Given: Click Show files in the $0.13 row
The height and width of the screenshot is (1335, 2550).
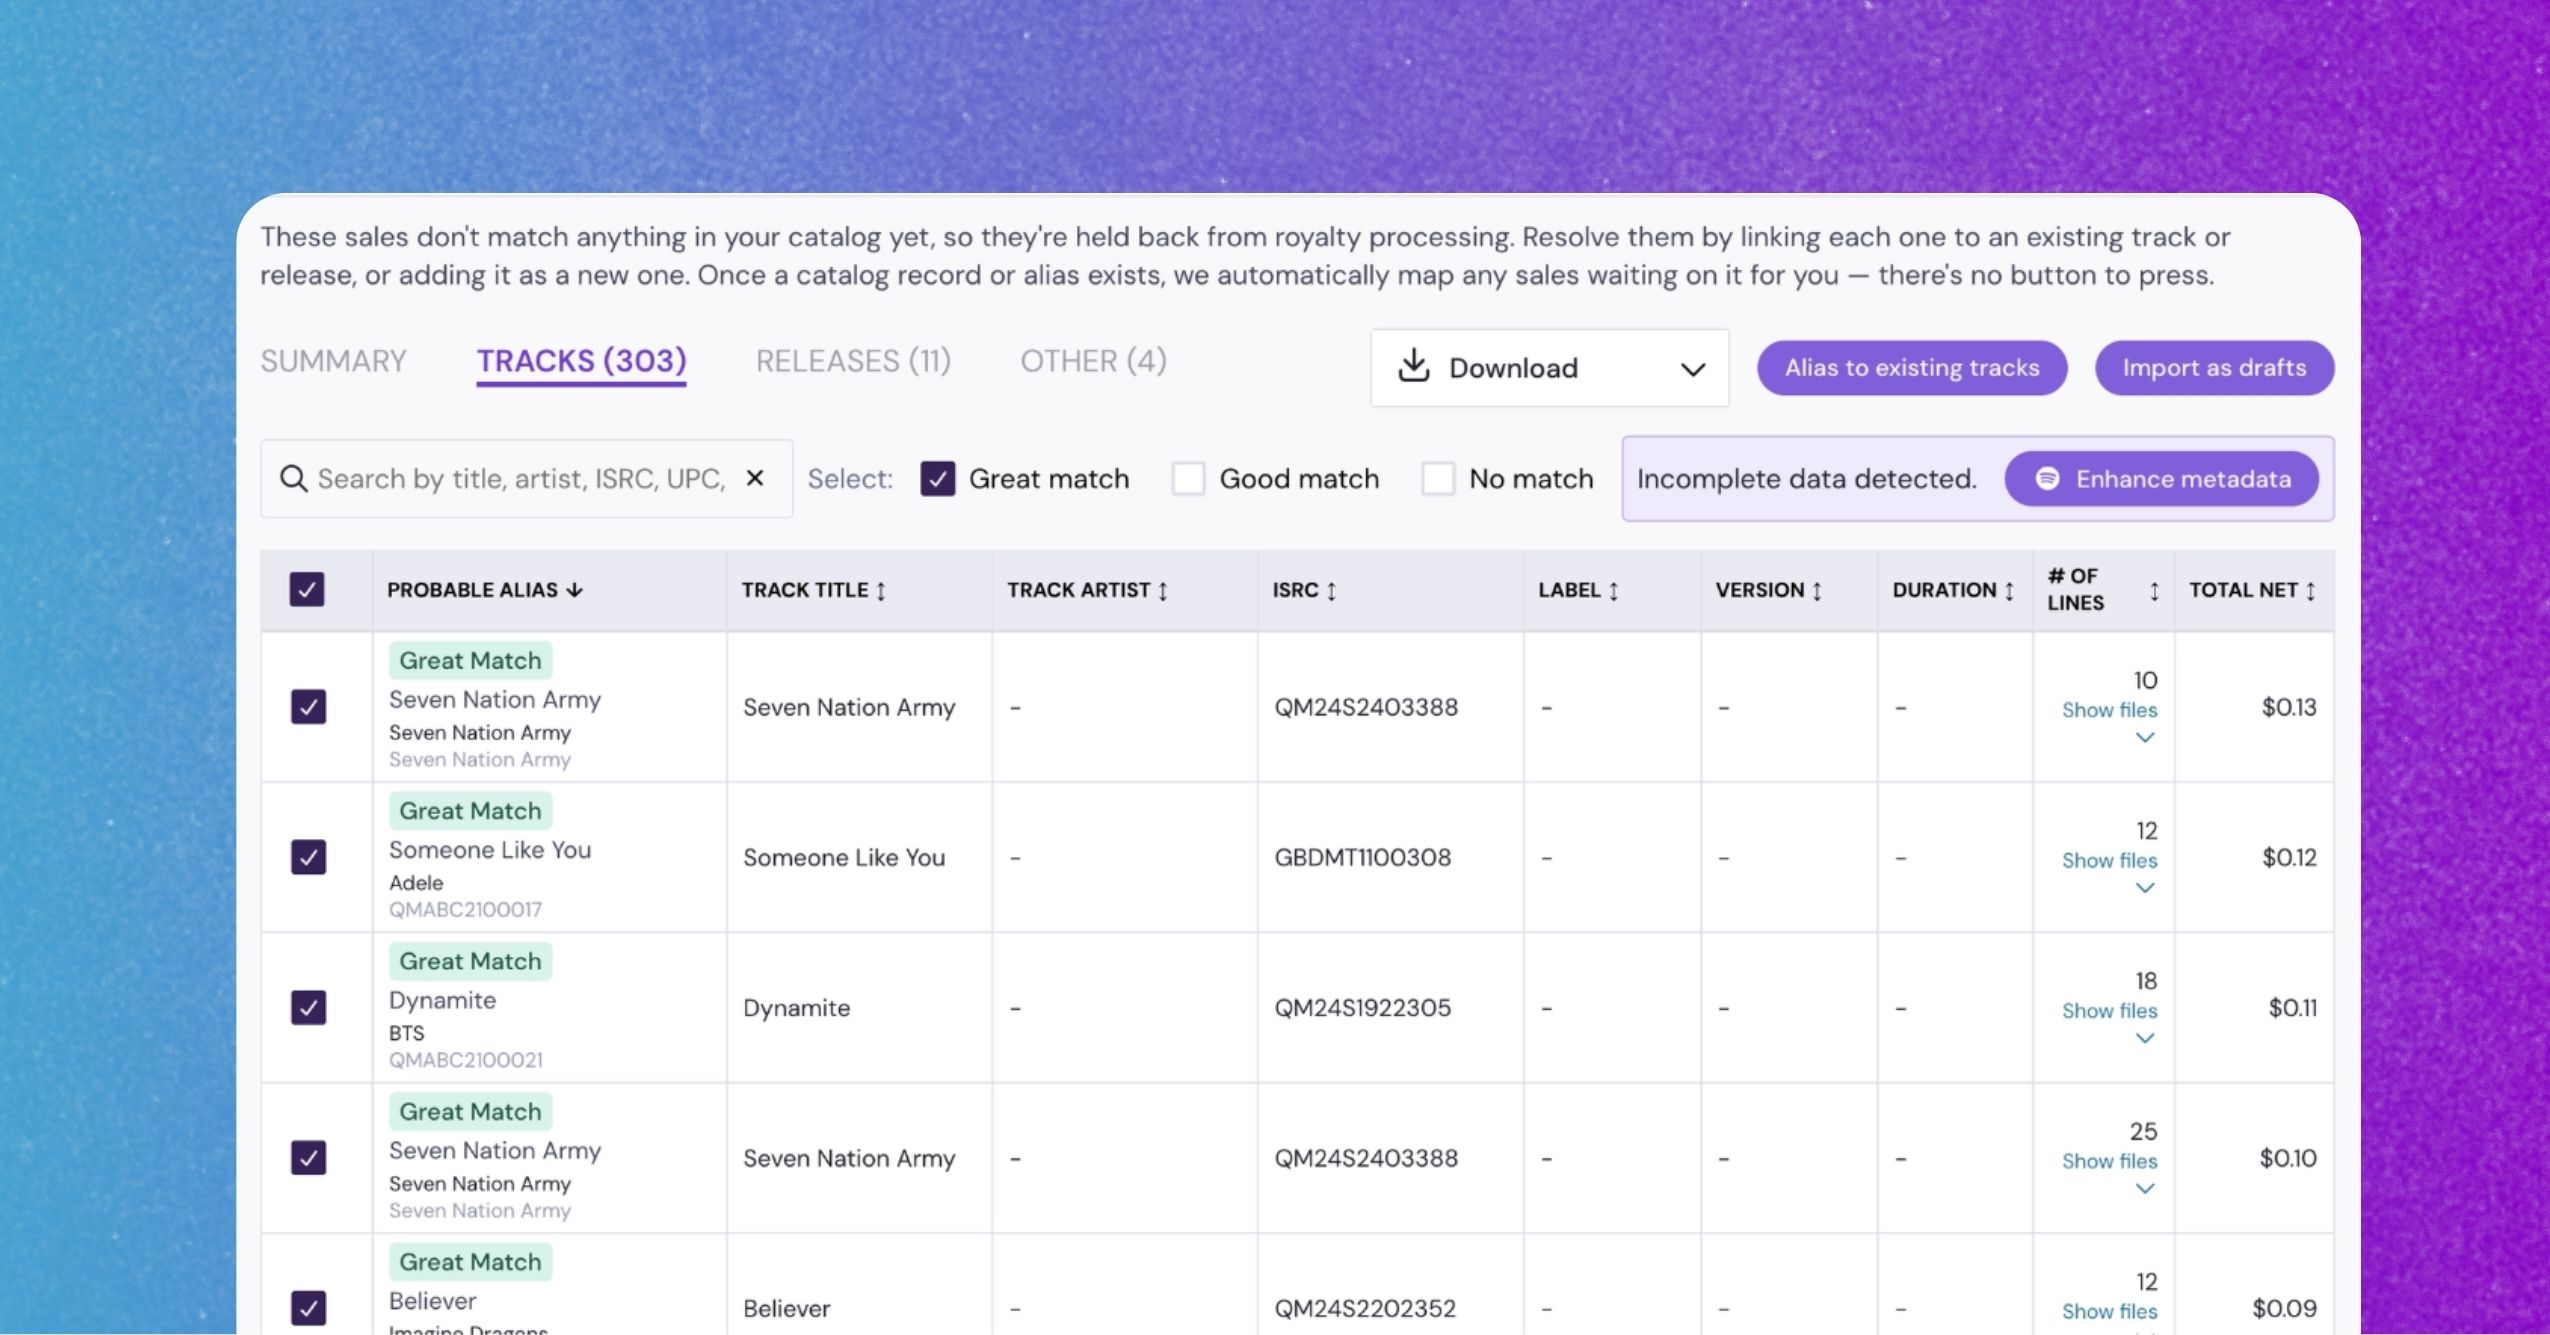Looking at the screenshot, I should coord(2109,710).
